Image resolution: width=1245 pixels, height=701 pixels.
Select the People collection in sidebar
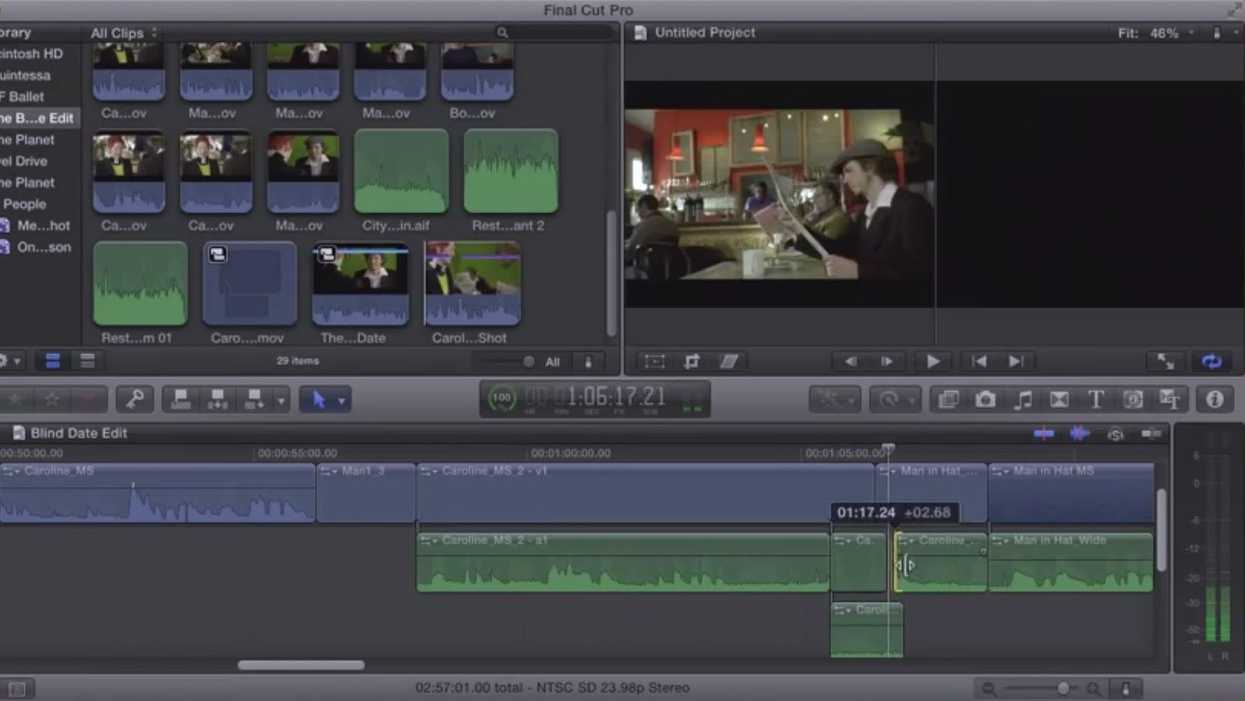(24, 204)
